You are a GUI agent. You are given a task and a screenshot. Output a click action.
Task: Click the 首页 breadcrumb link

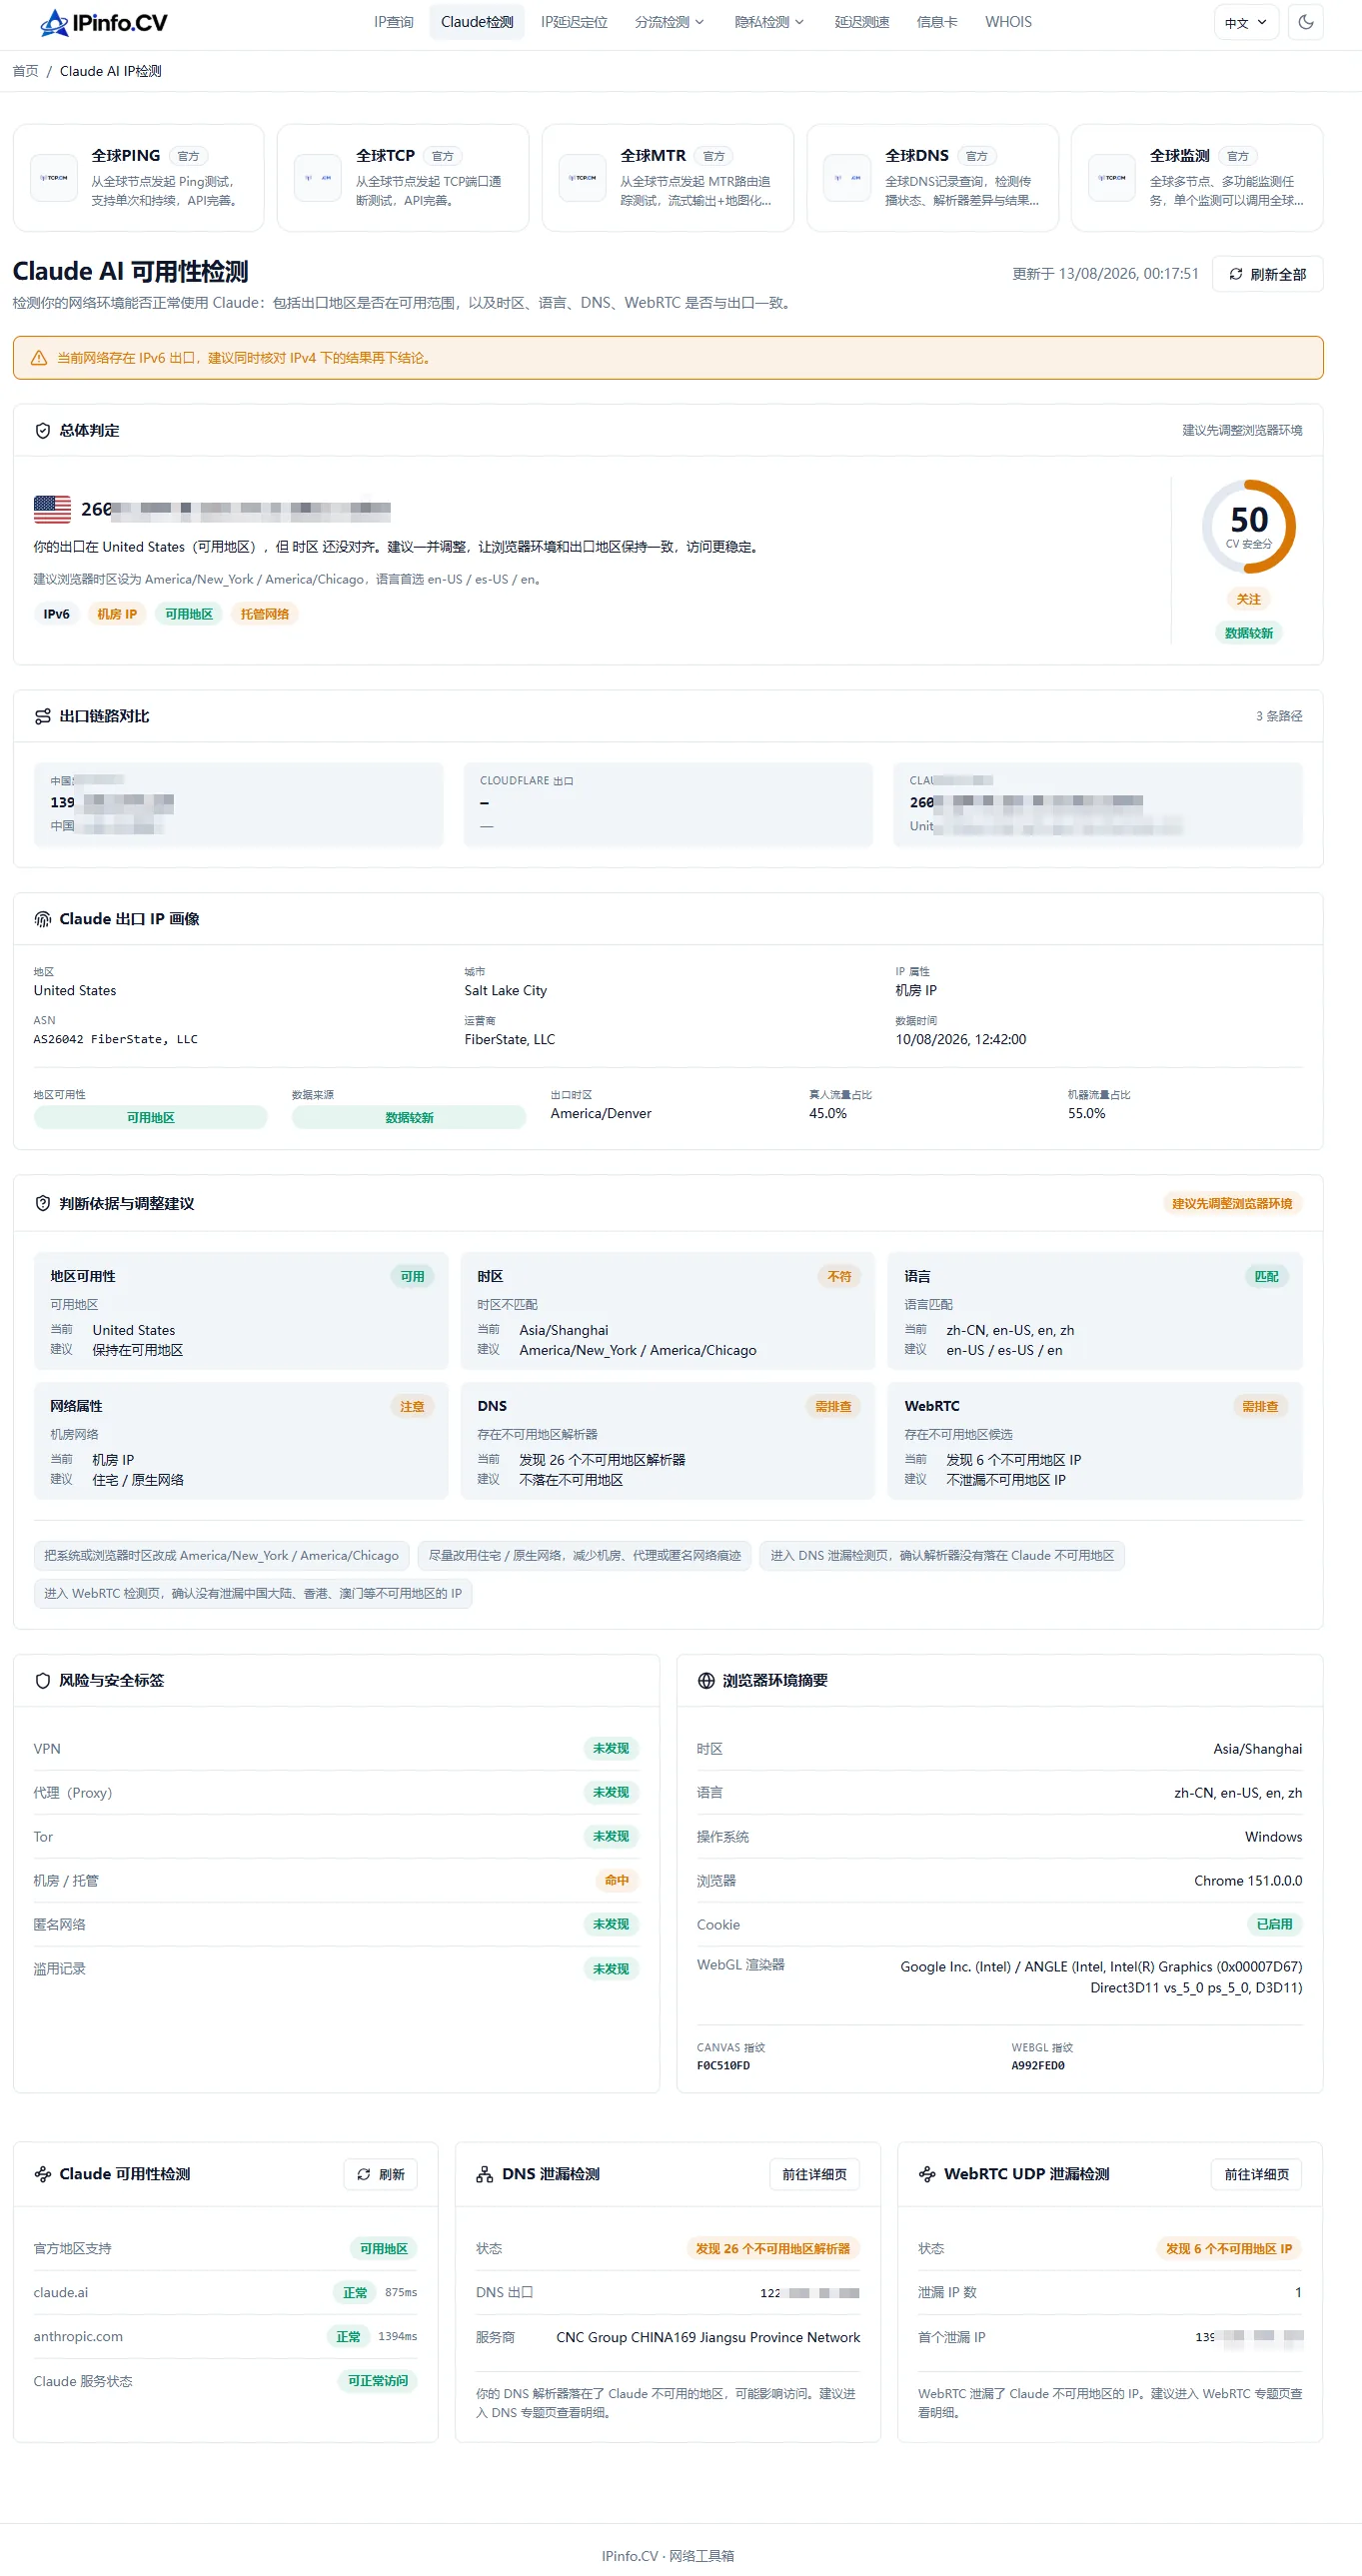point(25,71)
